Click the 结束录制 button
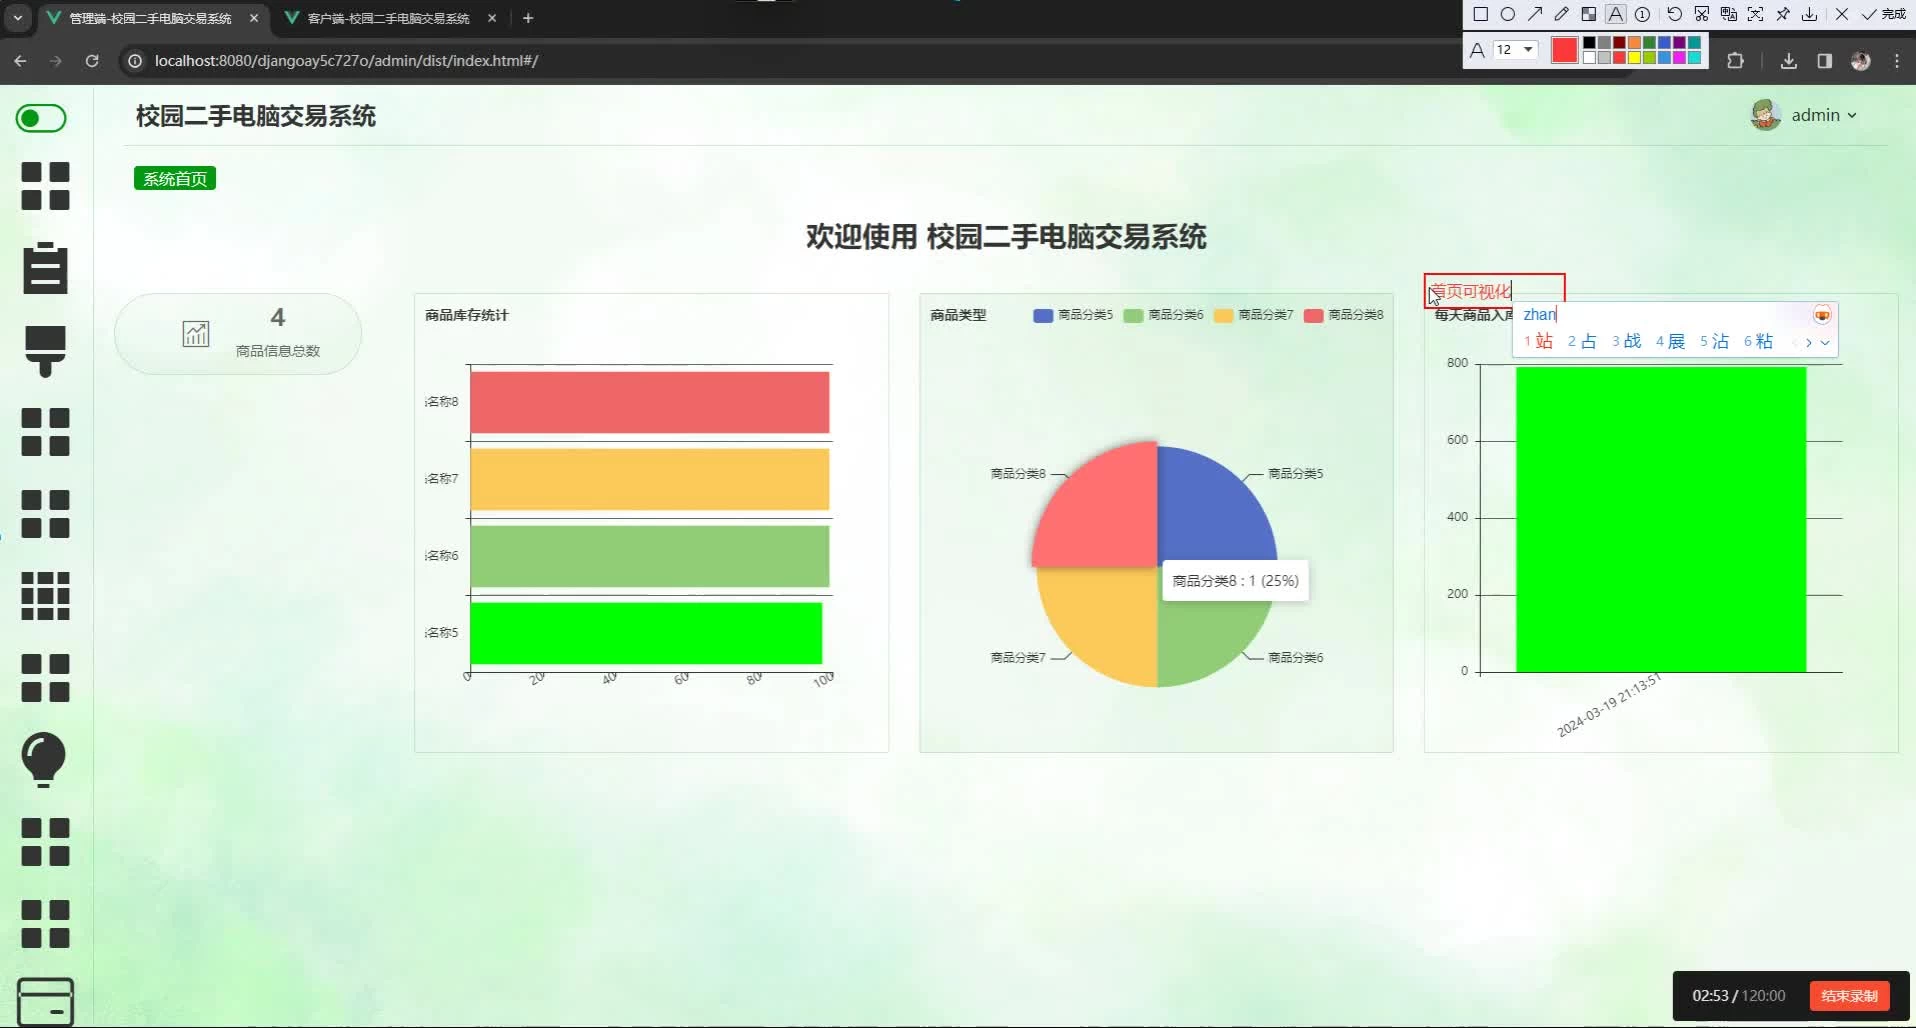1916x1028 pixels. pos(1849,996)
